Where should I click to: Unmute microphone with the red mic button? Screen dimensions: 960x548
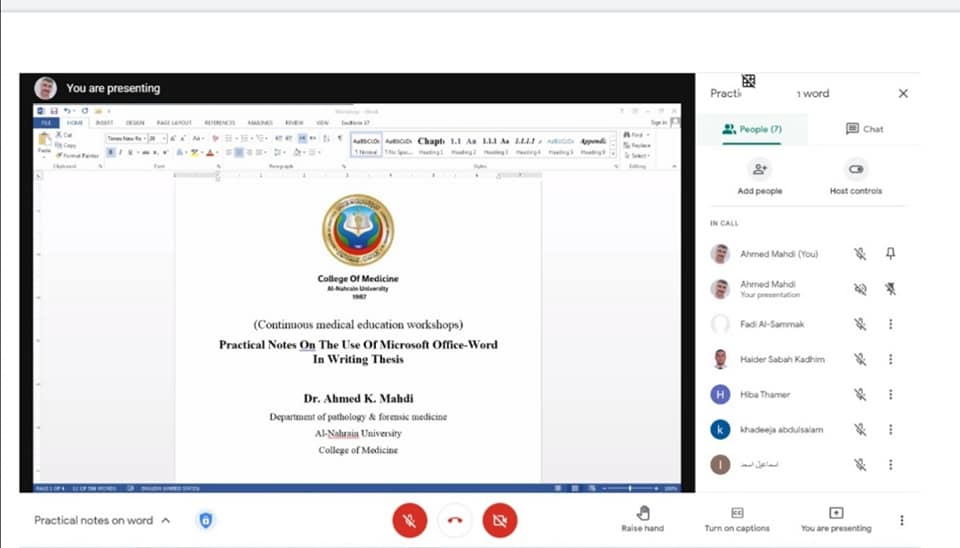click(x=410, y=520)
